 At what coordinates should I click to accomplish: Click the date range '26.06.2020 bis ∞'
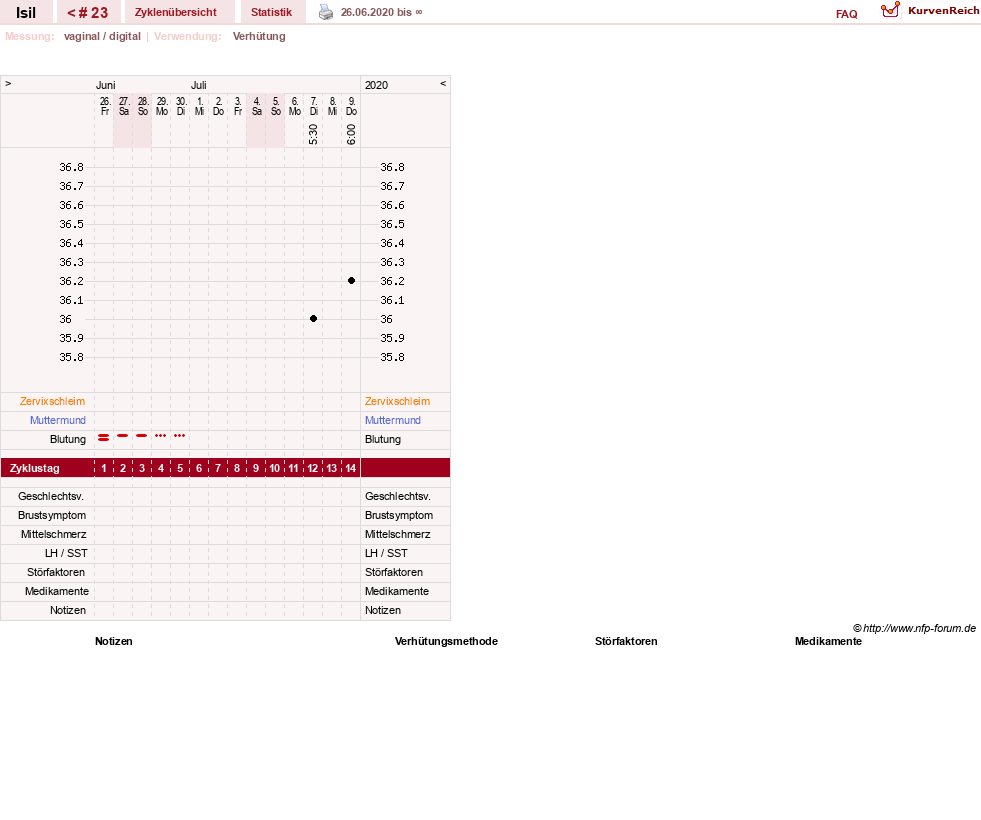click(382, 13)
